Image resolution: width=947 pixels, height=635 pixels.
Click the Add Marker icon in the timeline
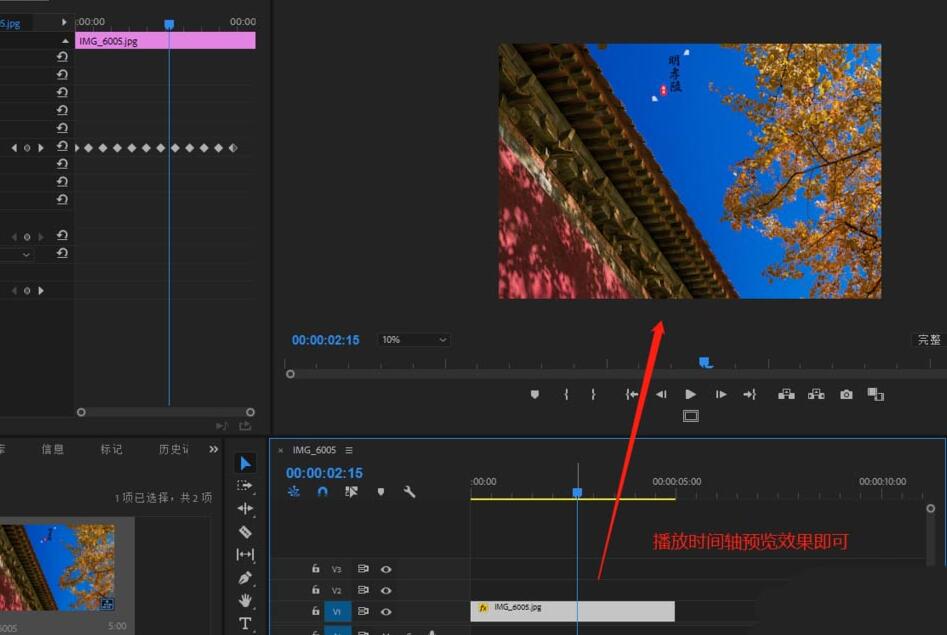(x=381, y=492)
